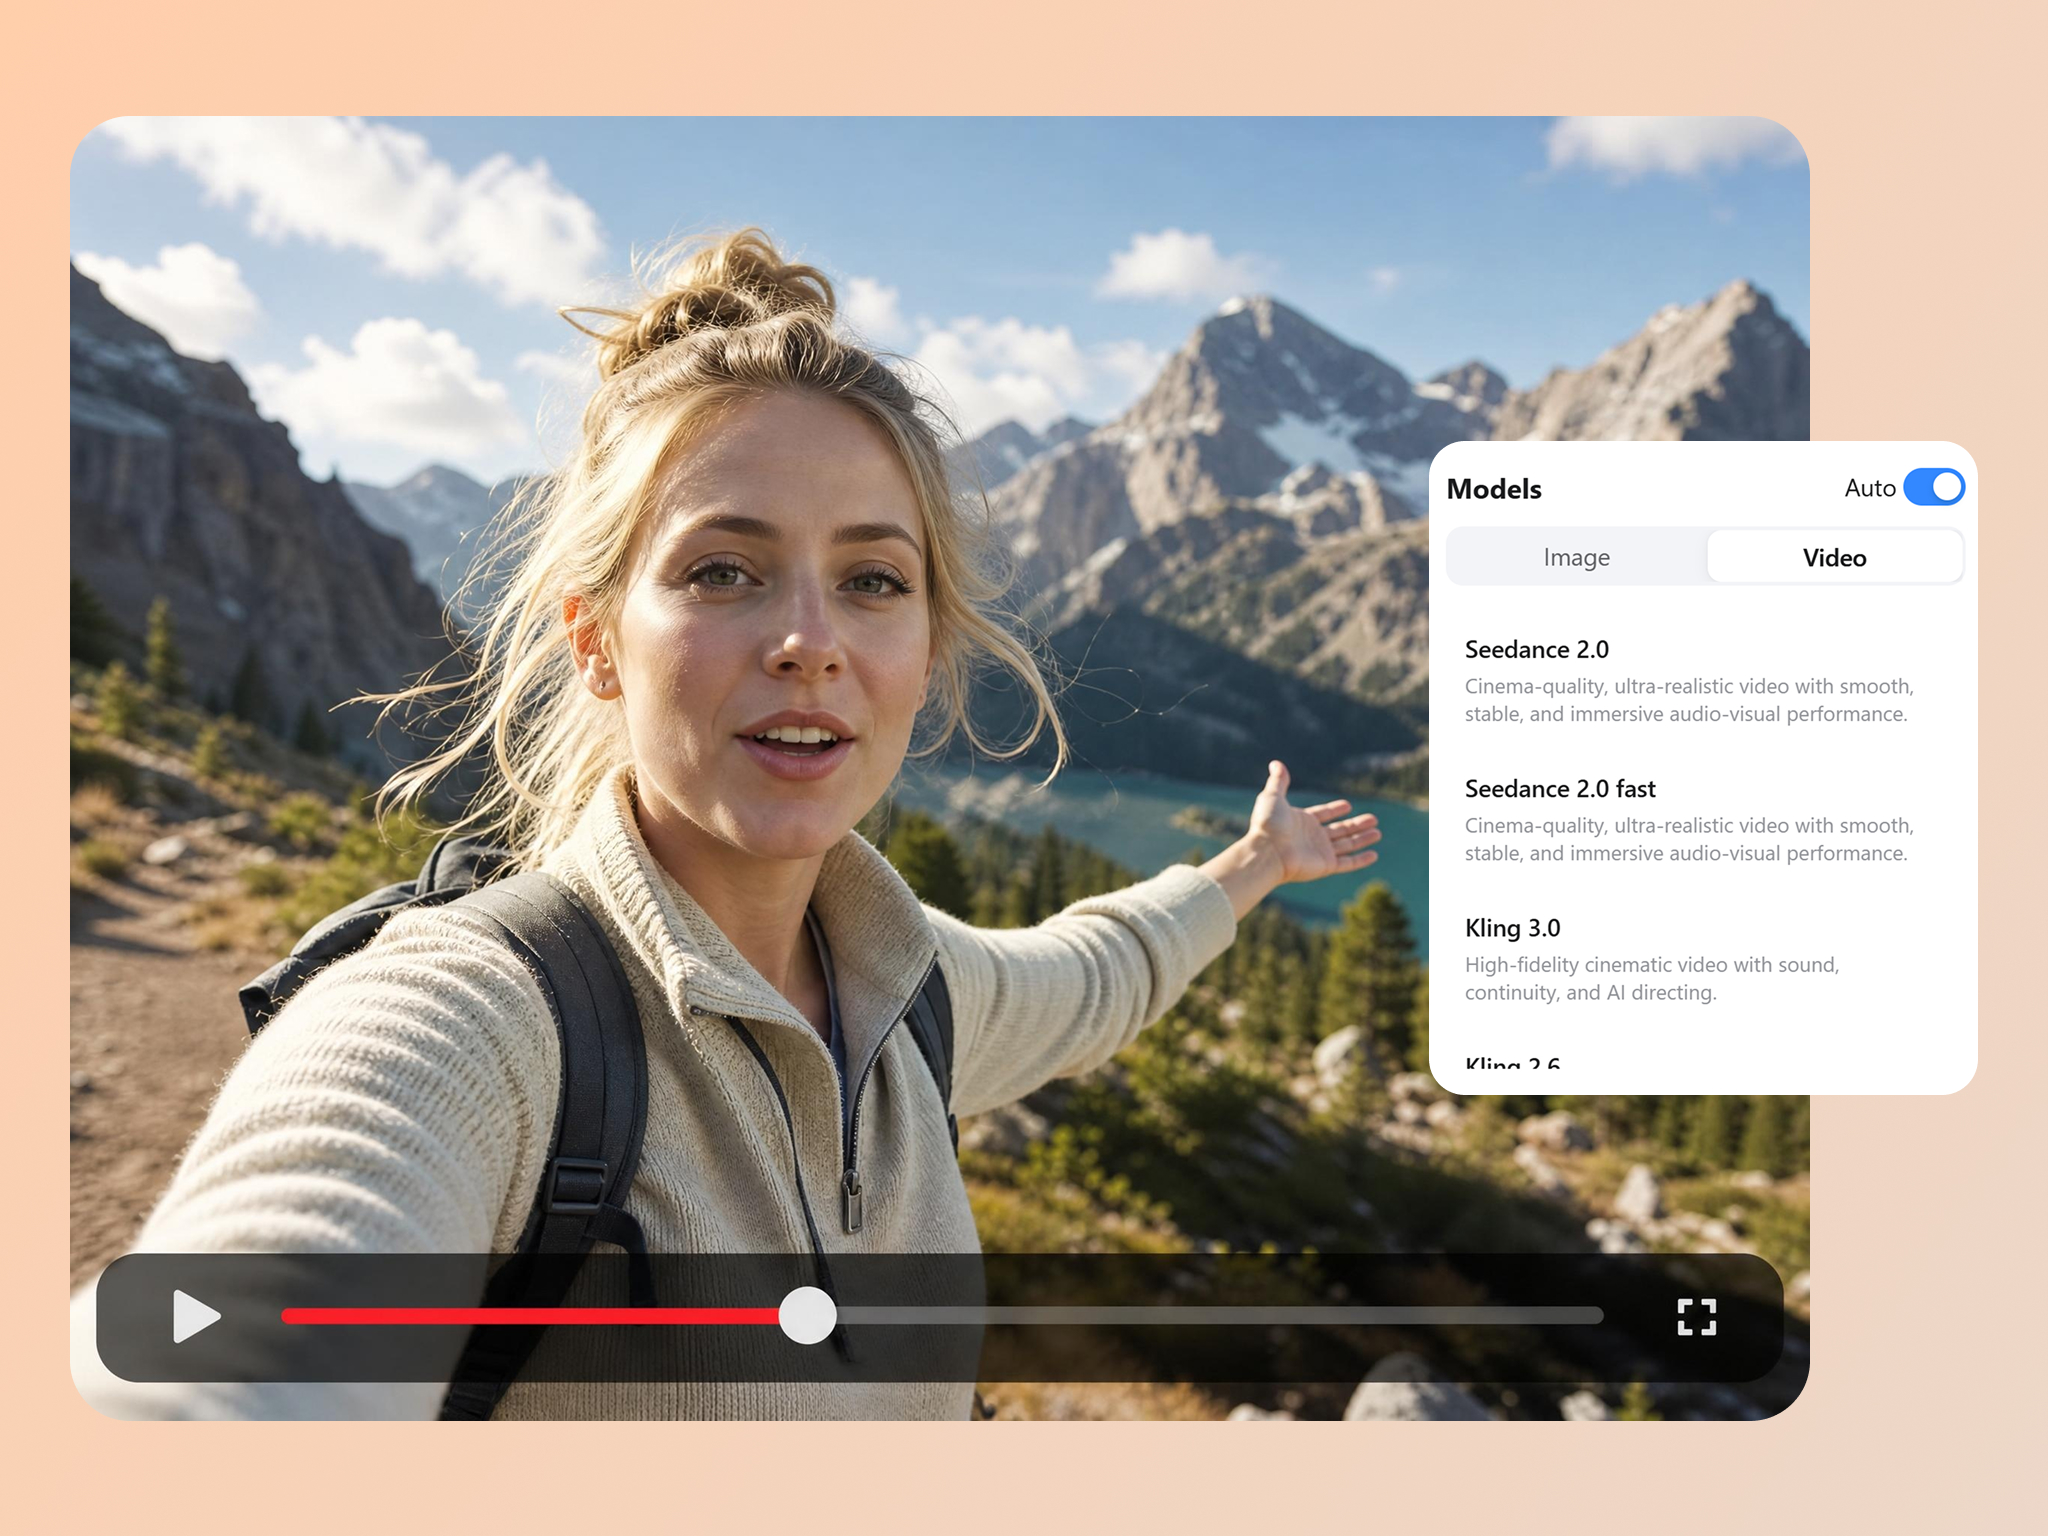Click the white playback scrubber knob
Screen dimensions: 2048x1536
pos(807,1315)
